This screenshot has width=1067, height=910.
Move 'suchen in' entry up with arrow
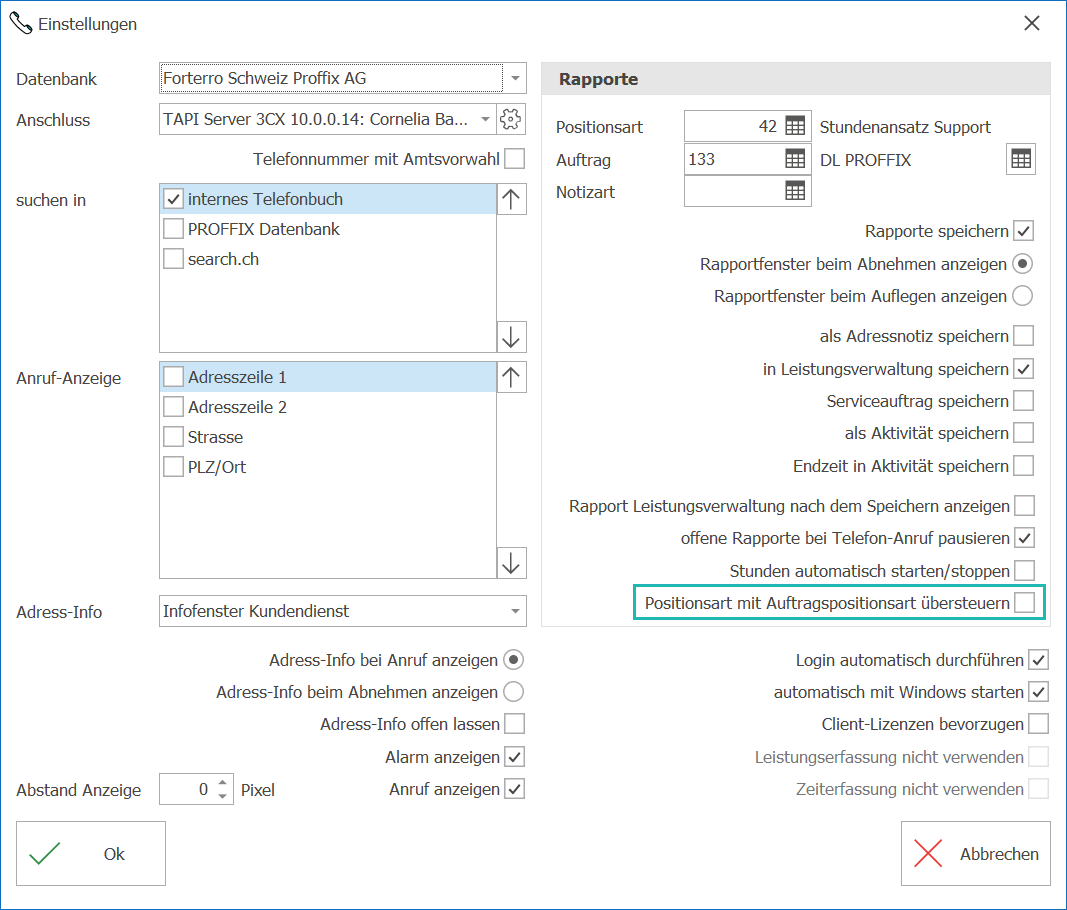click(511, 199)
